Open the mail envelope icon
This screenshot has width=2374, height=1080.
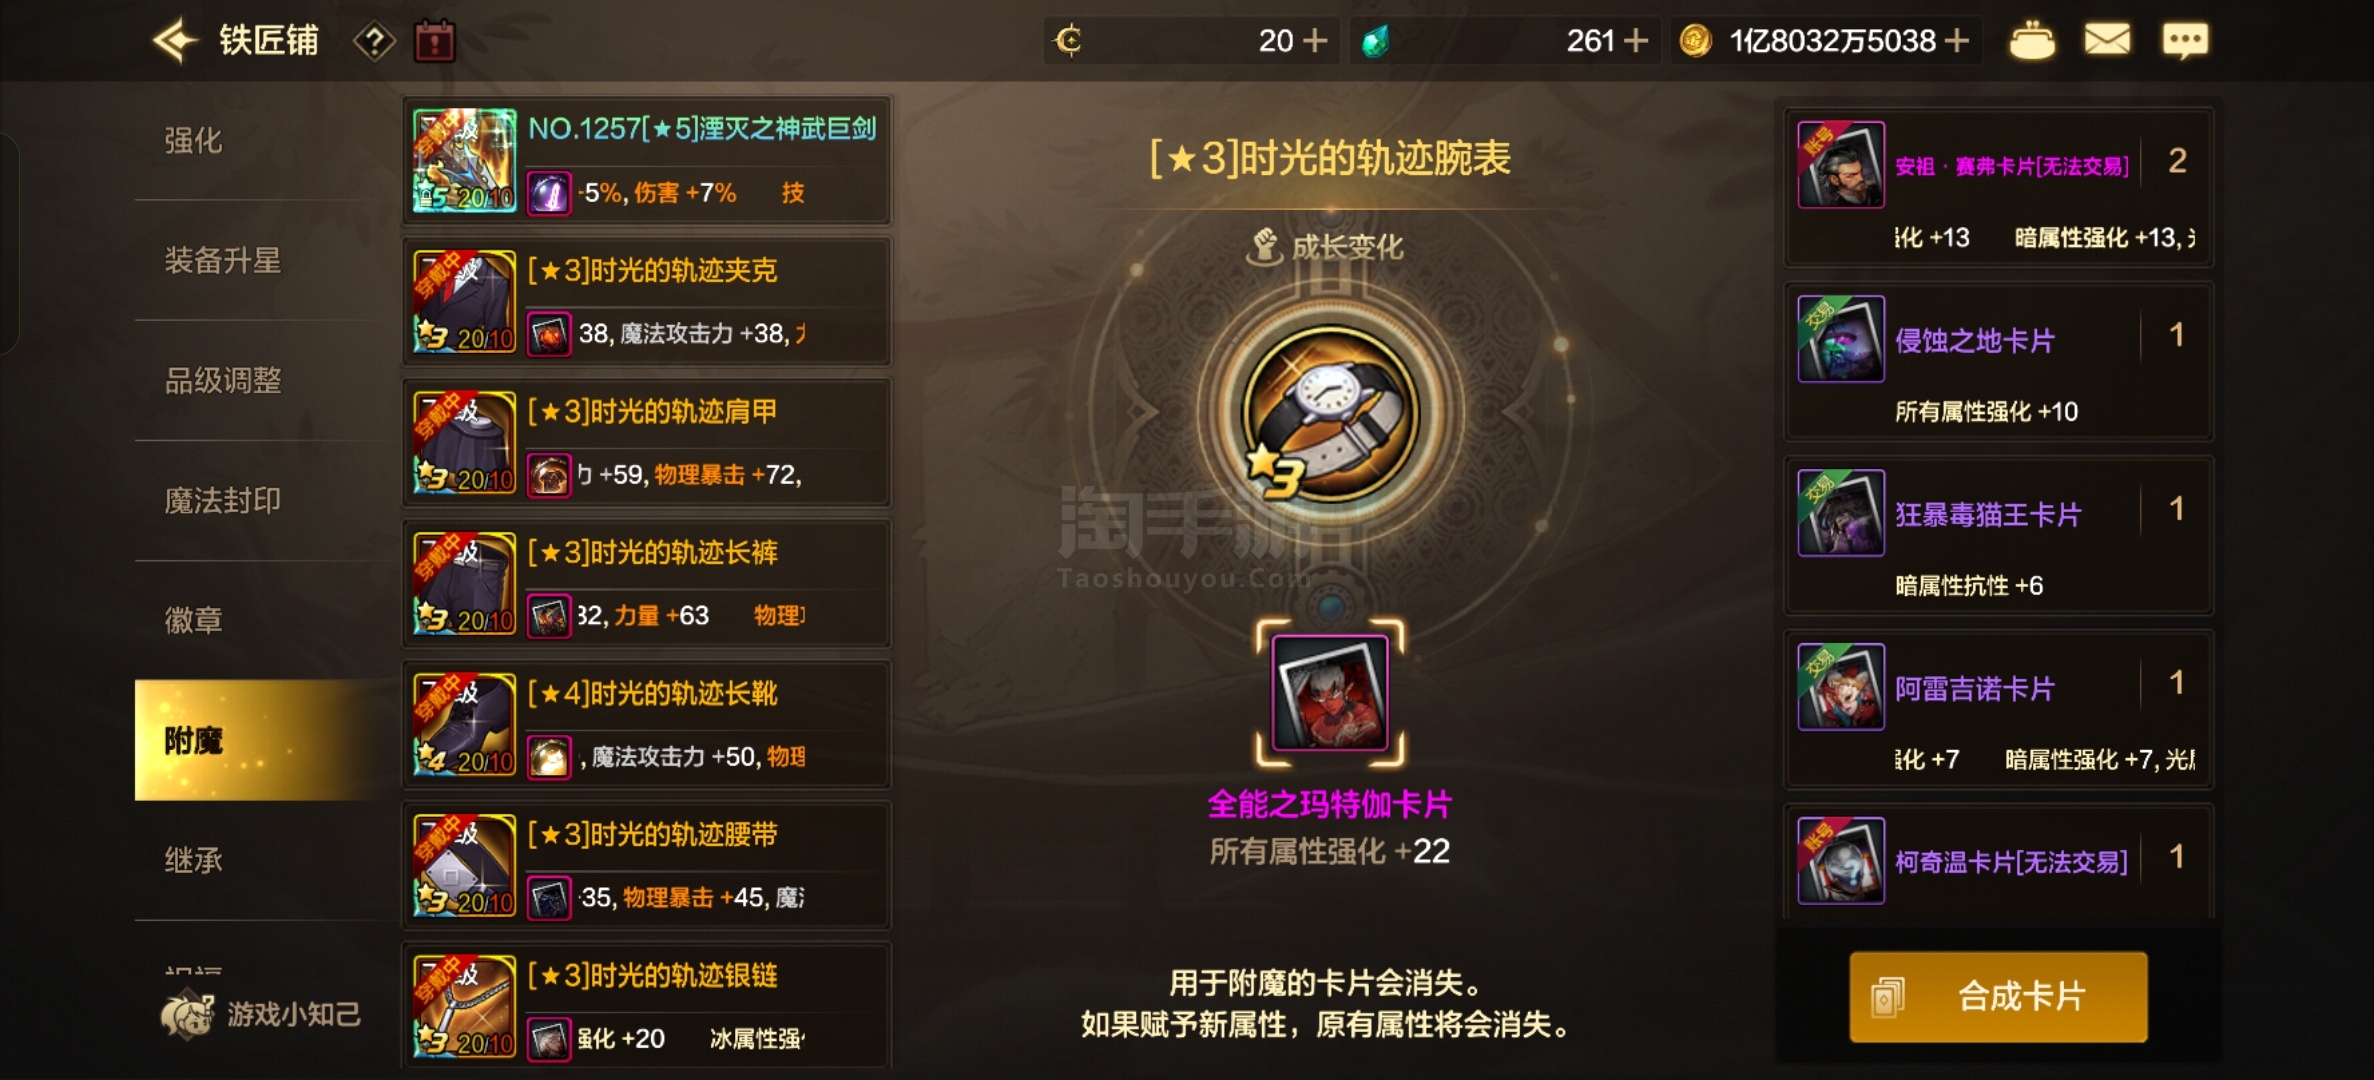click(2107, 40)
